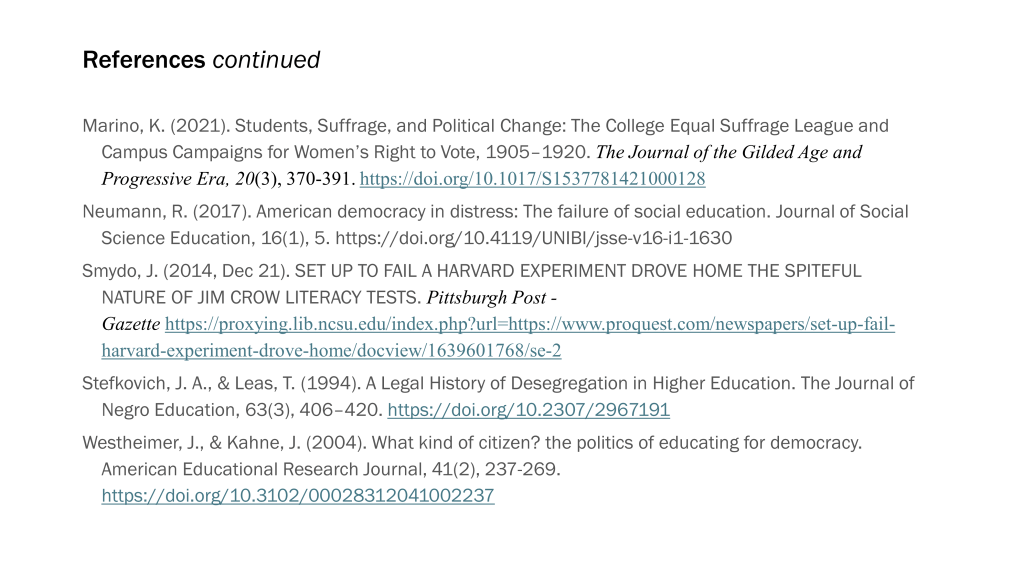Click the 'harvard-experiment-drove-home' link continuation line
The image size is (1024, 576).
pos(331,351)
